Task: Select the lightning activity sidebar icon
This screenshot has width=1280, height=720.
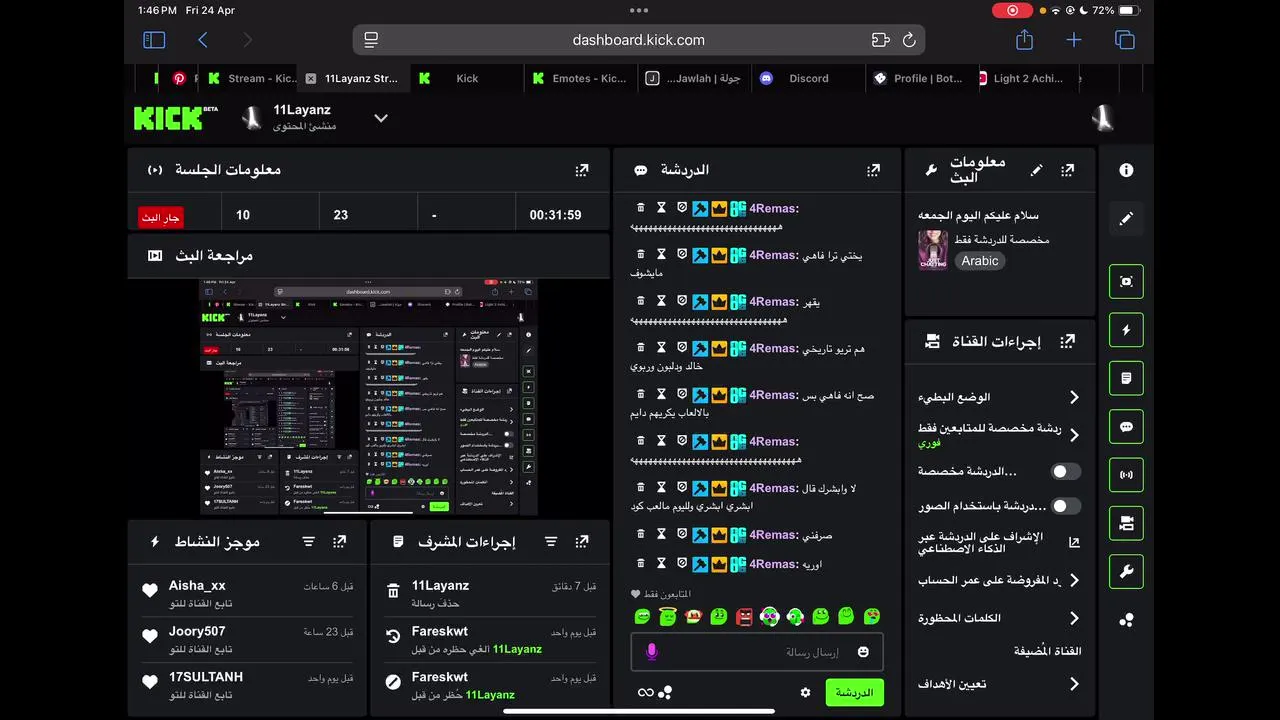Action: pos(1126,330)
